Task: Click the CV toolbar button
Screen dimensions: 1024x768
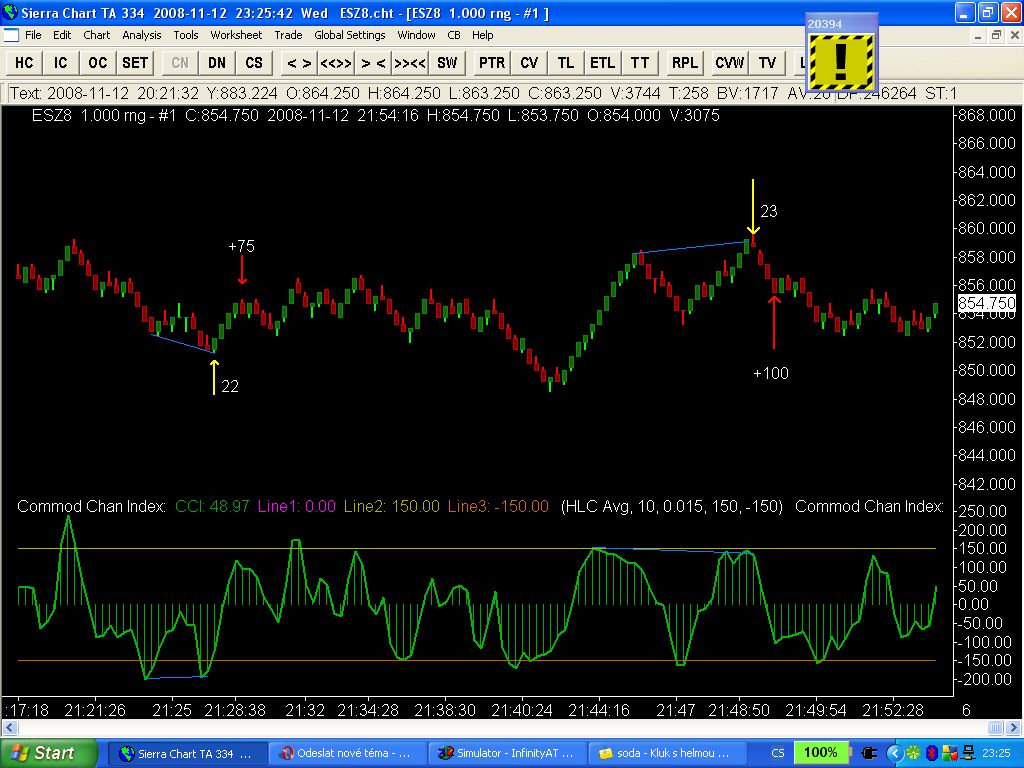Action: point(529,63)
